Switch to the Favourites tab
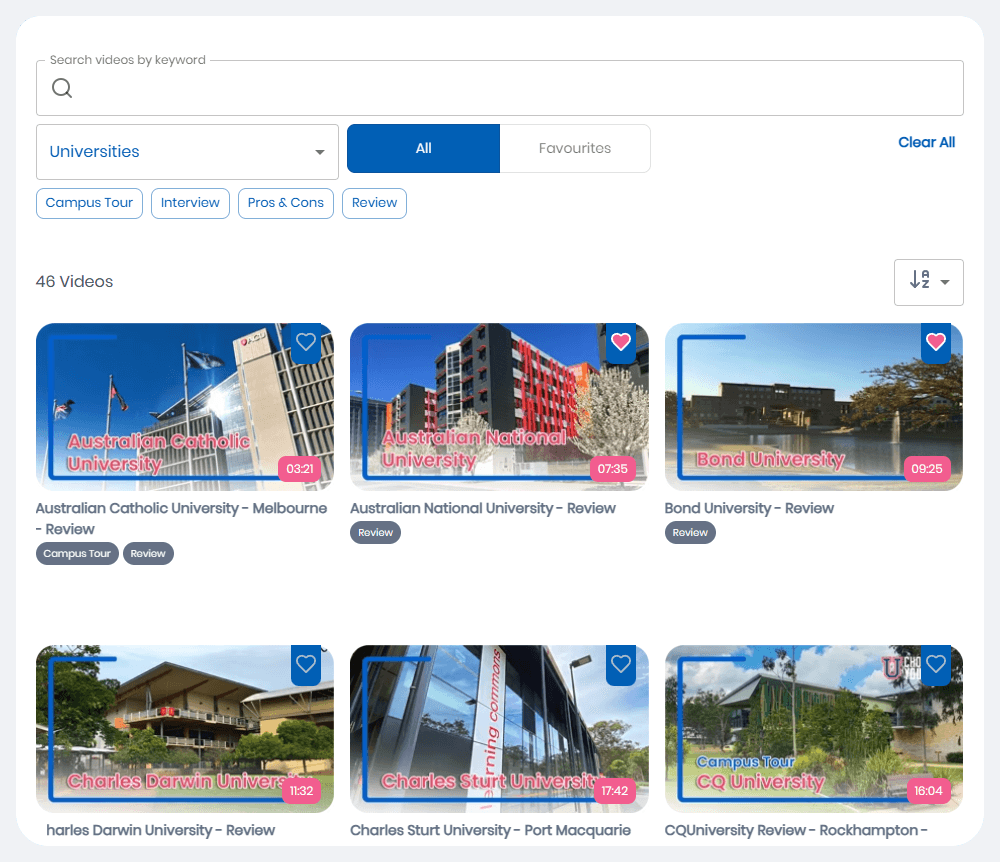Screen dimensions: 1000x862 pyautogui.click(x=575, y=149)
